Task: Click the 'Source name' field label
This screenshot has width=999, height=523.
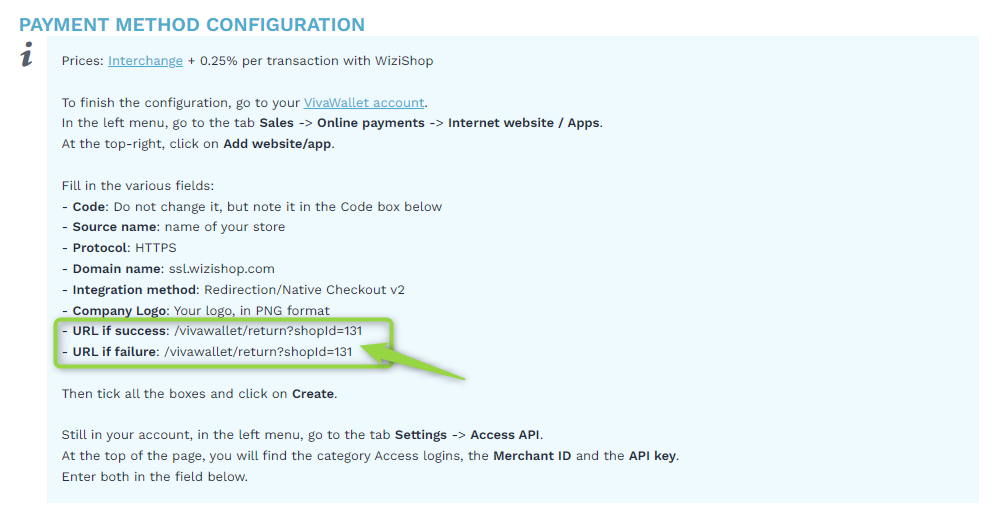Action: pyautogui.click(x=115, y=227)
